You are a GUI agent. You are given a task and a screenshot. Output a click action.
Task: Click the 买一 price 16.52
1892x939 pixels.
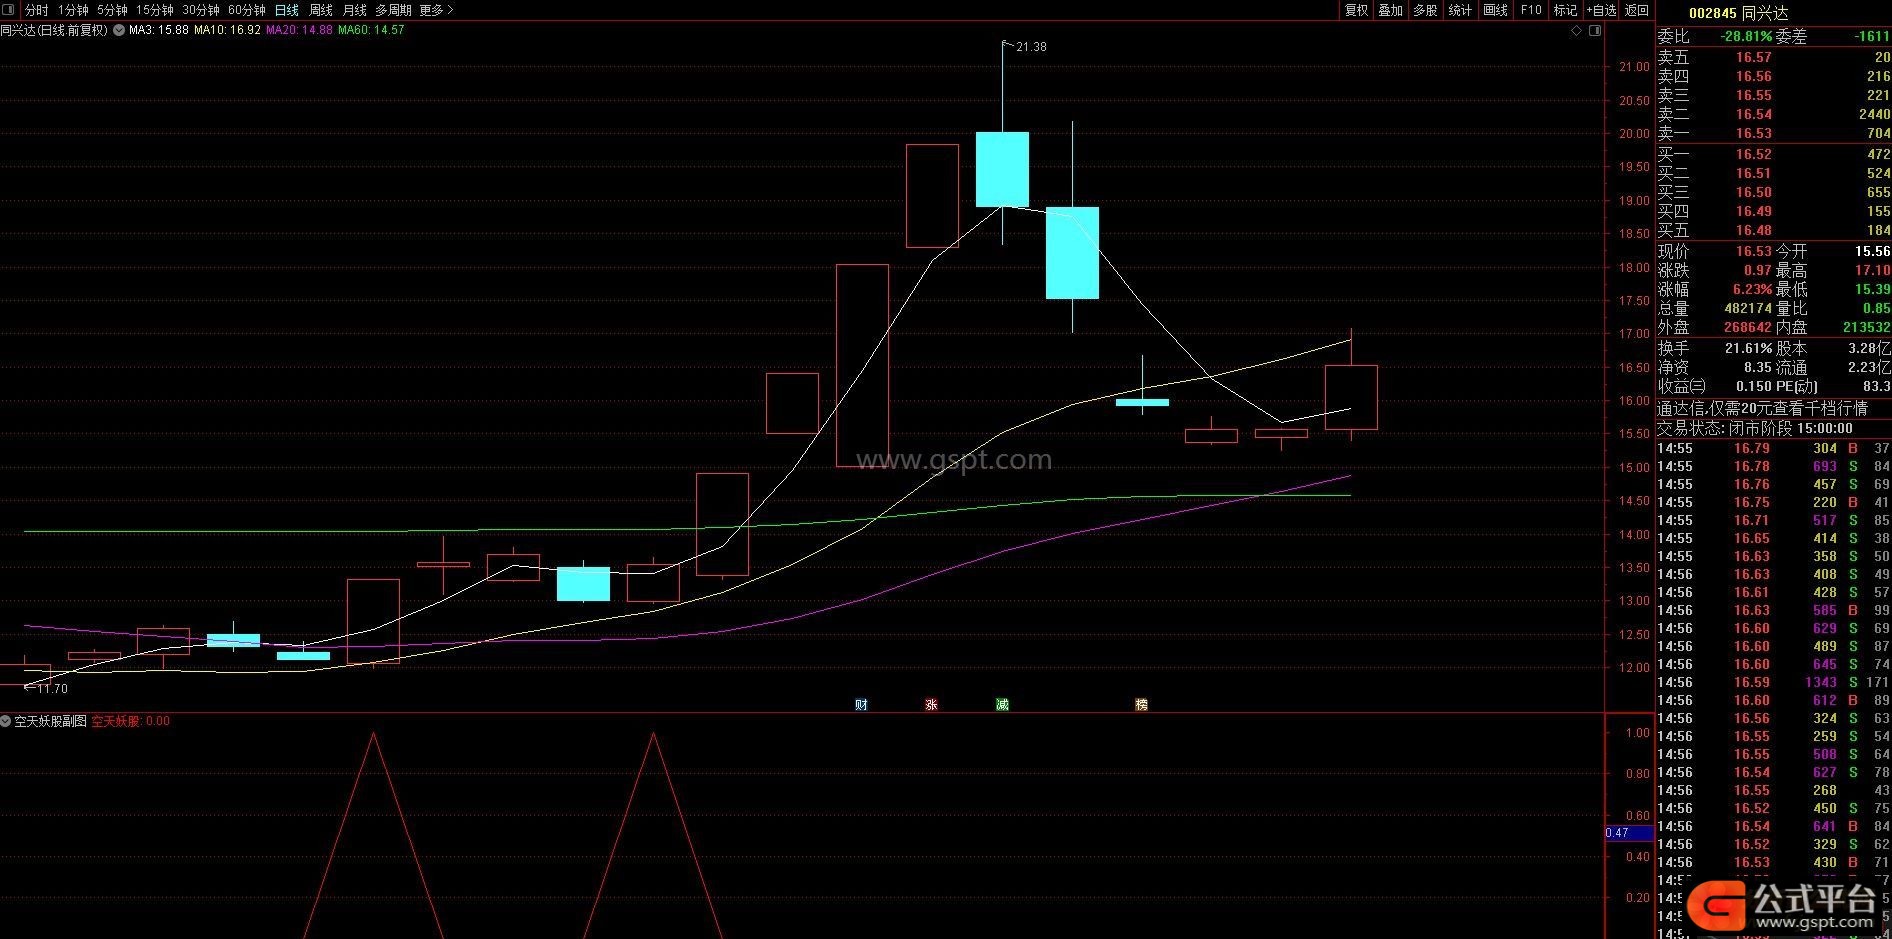1753,154
